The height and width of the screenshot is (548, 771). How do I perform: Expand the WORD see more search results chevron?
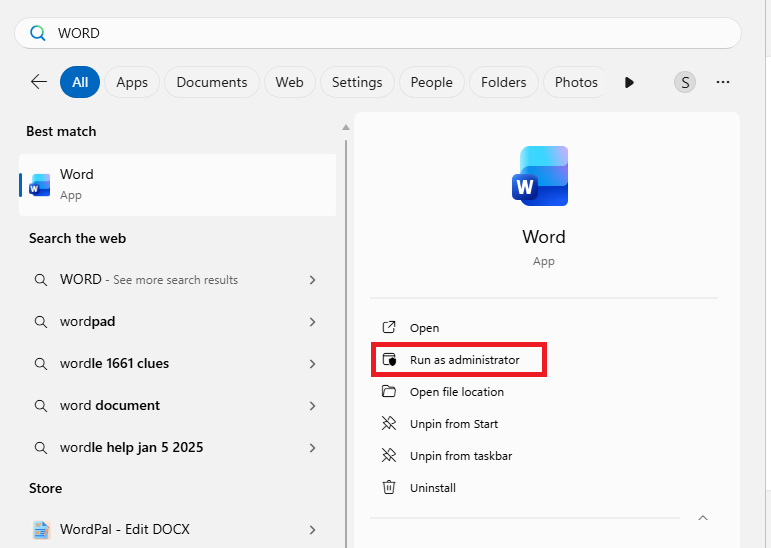point(312,280)
